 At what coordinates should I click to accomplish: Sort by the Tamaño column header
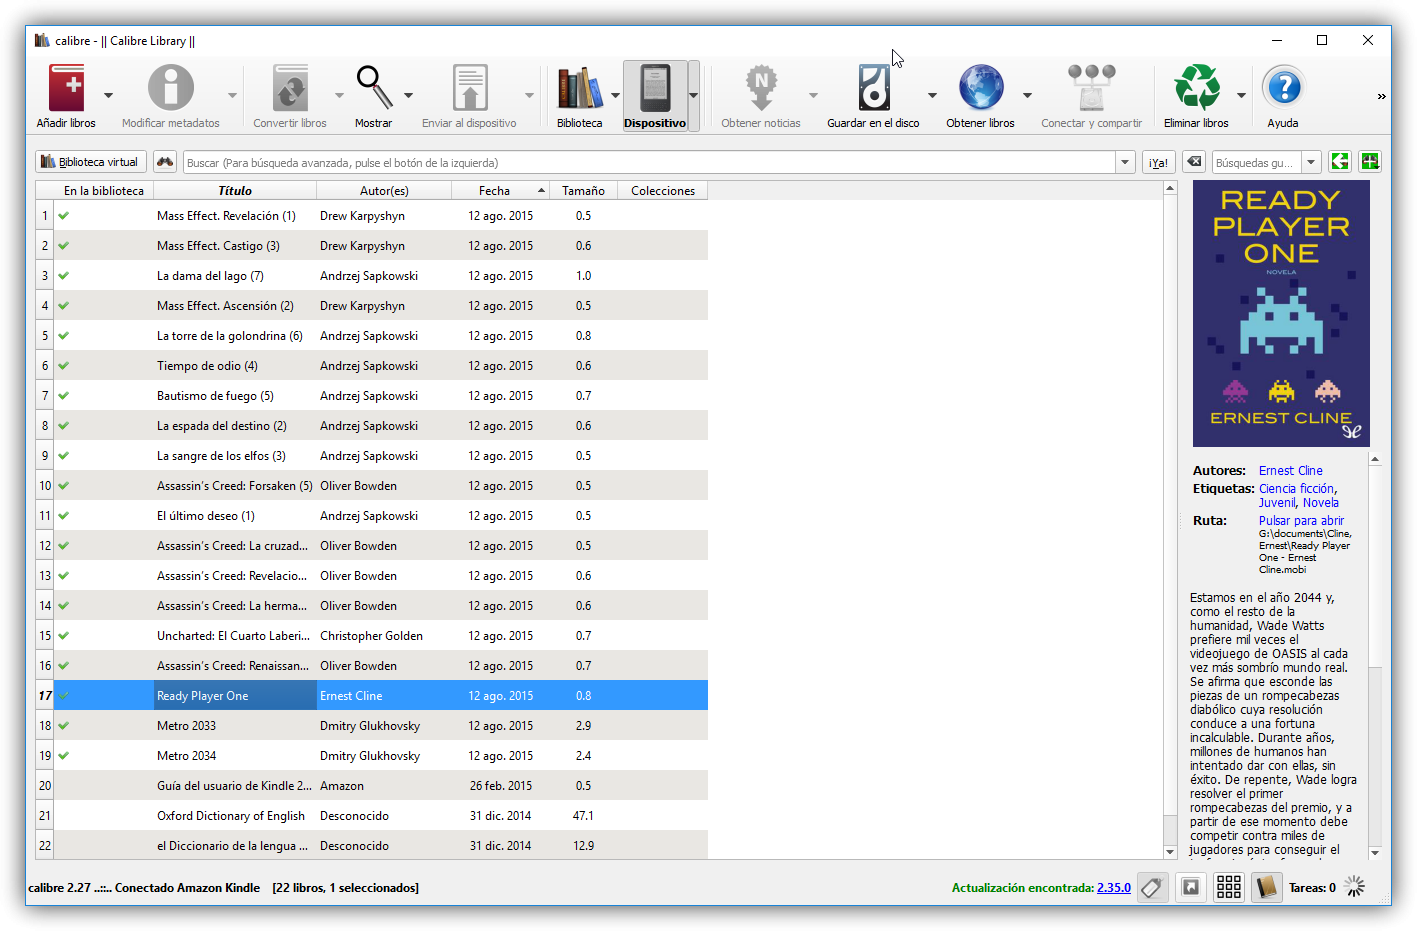point(583,191)
